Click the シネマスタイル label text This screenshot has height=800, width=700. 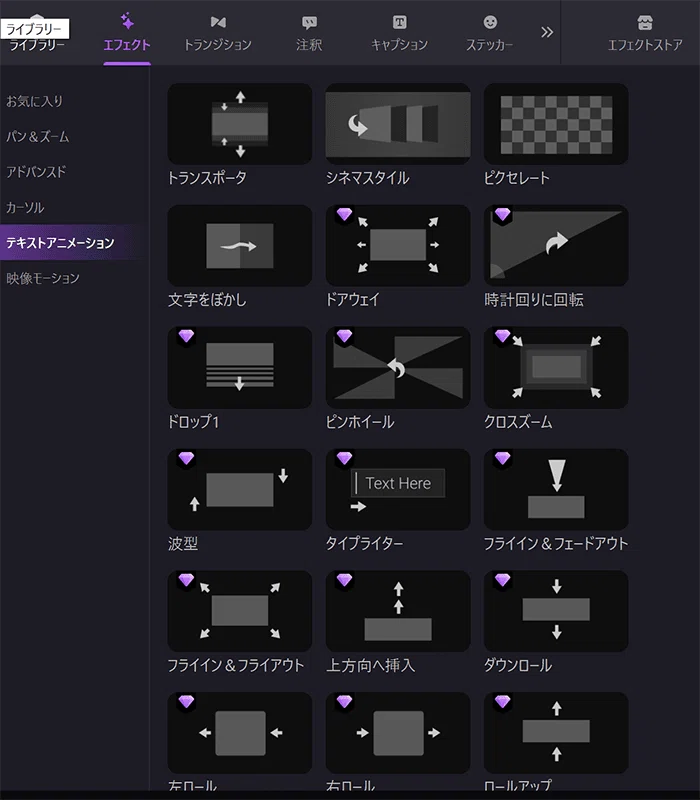point(368,178)
